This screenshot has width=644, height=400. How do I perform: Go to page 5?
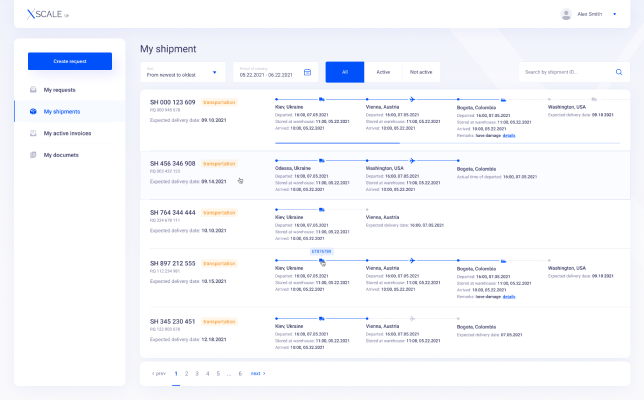(218, 374)
